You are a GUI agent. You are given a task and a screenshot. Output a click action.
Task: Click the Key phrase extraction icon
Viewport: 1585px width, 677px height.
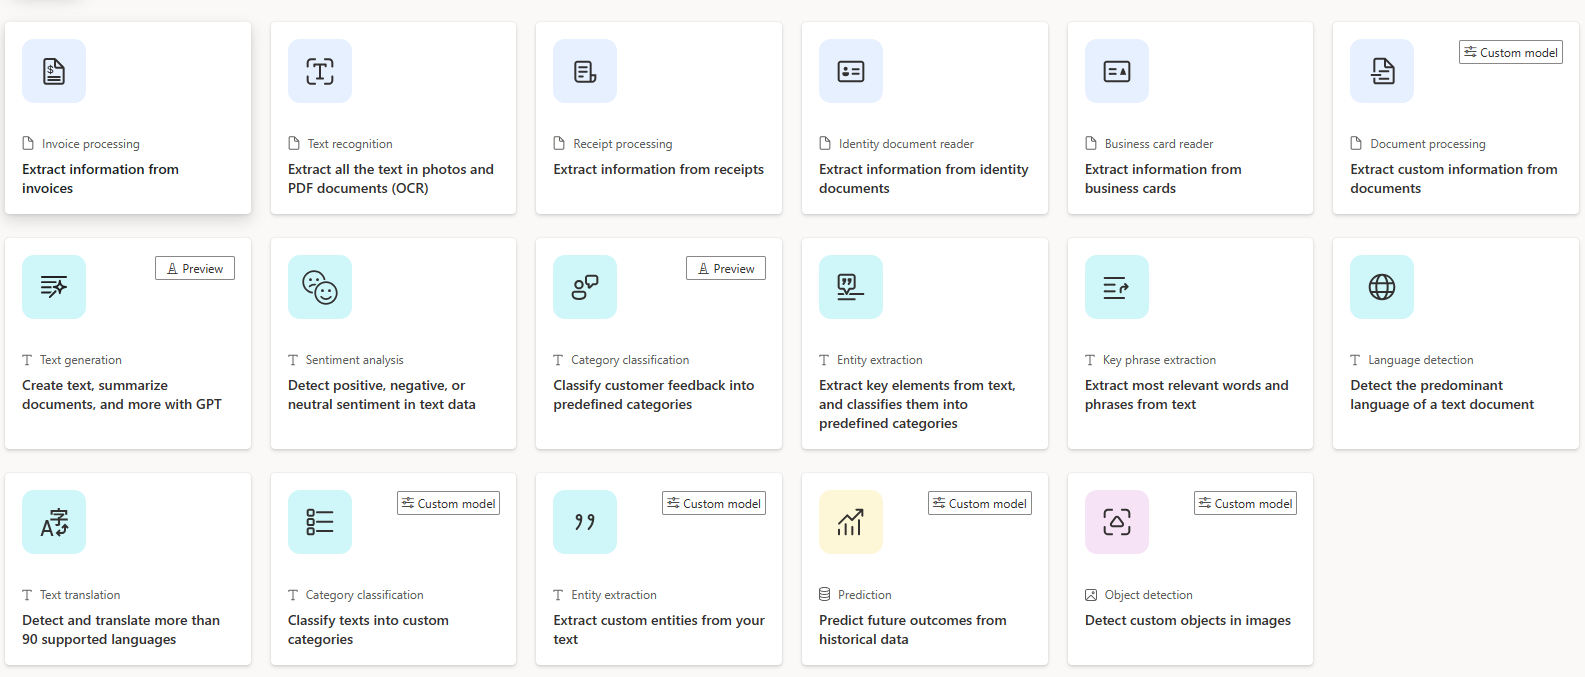click(x=1117, y=287)
